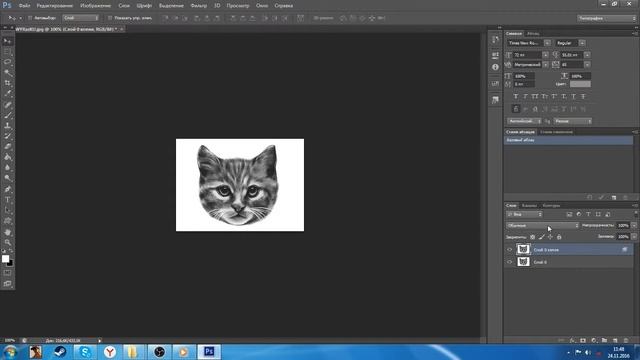Open layer styles fx menu
Viewport: 640px width, 360px height.
coord(572,340)
